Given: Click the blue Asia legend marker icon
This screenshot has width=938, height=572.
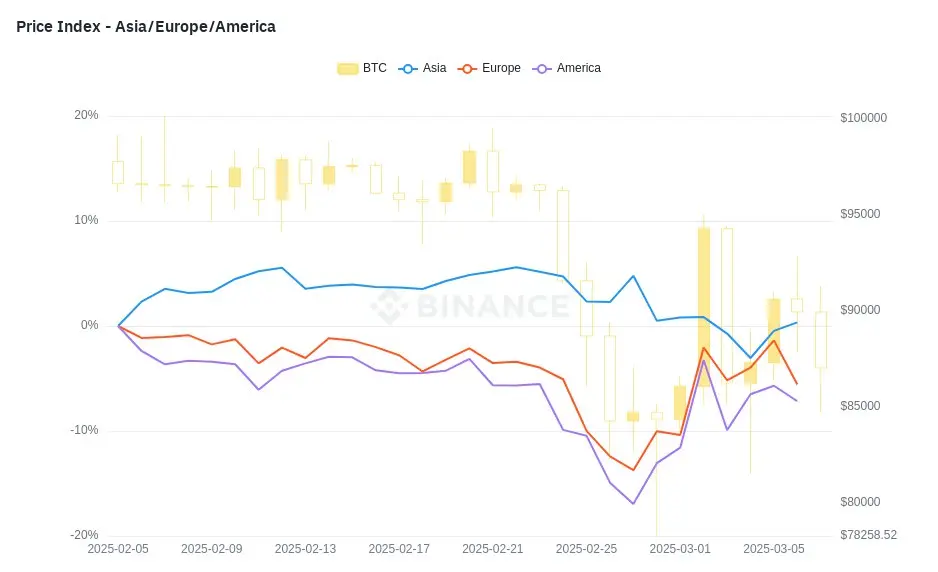Looking at the screenshot, I should 408,68.
